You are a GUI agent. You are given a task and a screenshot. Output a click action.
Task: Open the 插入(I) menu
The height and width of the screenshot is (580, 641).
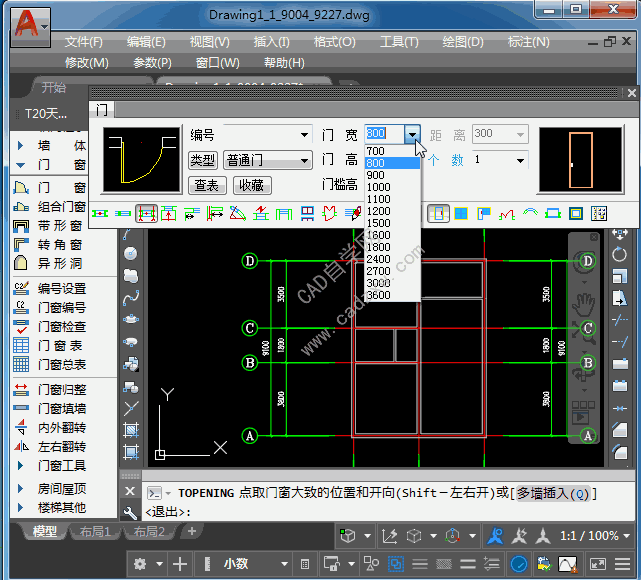pyautogui.click(x=271, y=42)
